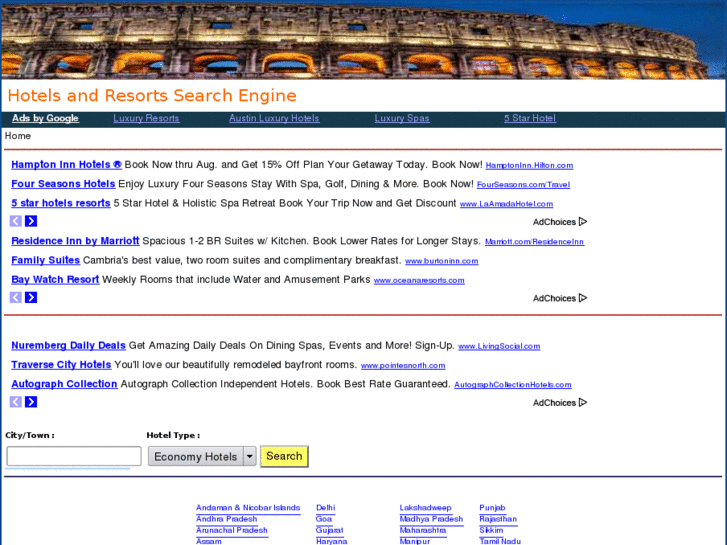The image size is (727, 545).
Task: Open Sikkim state link
Action: [491, 530]
